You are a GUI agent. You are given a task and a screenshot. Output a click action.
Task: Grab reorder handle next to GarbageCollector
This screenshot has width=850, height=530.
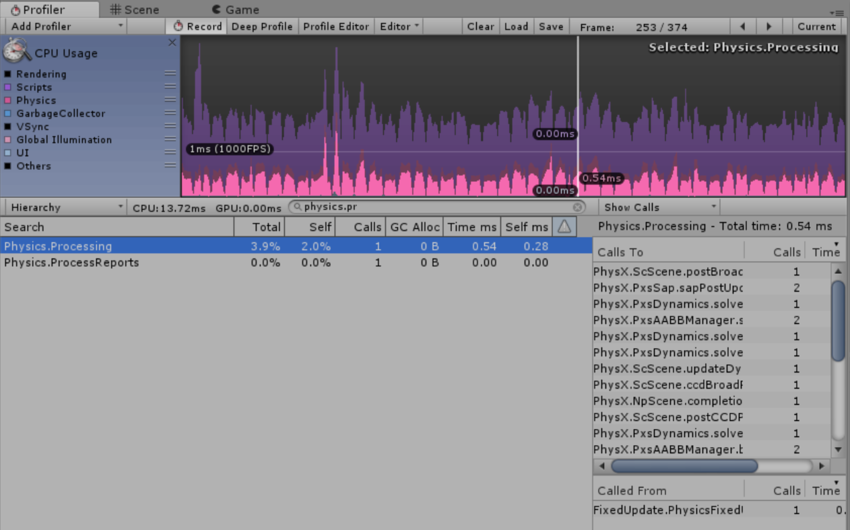(x=170, y=113)
